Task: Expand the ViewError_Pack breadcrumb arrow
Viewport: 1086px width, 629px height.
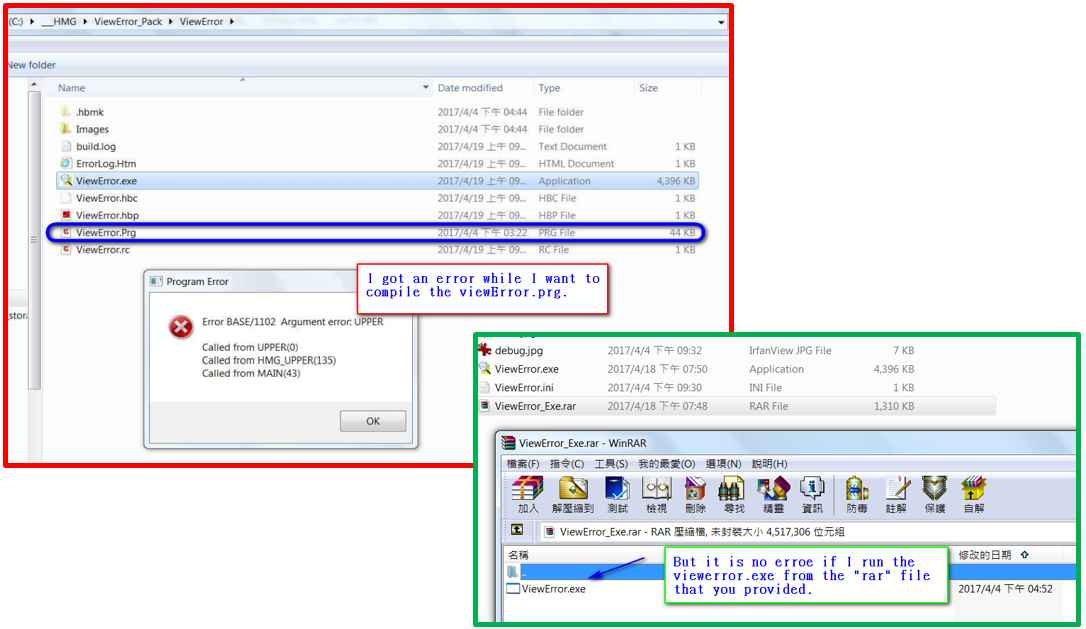Action: [171, 22]
